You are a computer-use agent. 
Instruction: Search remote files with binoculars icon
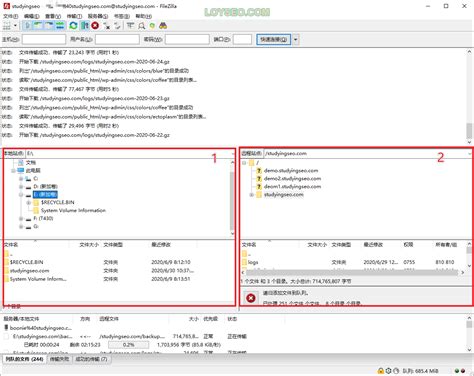pyautogui.click(x=163, y=26)
